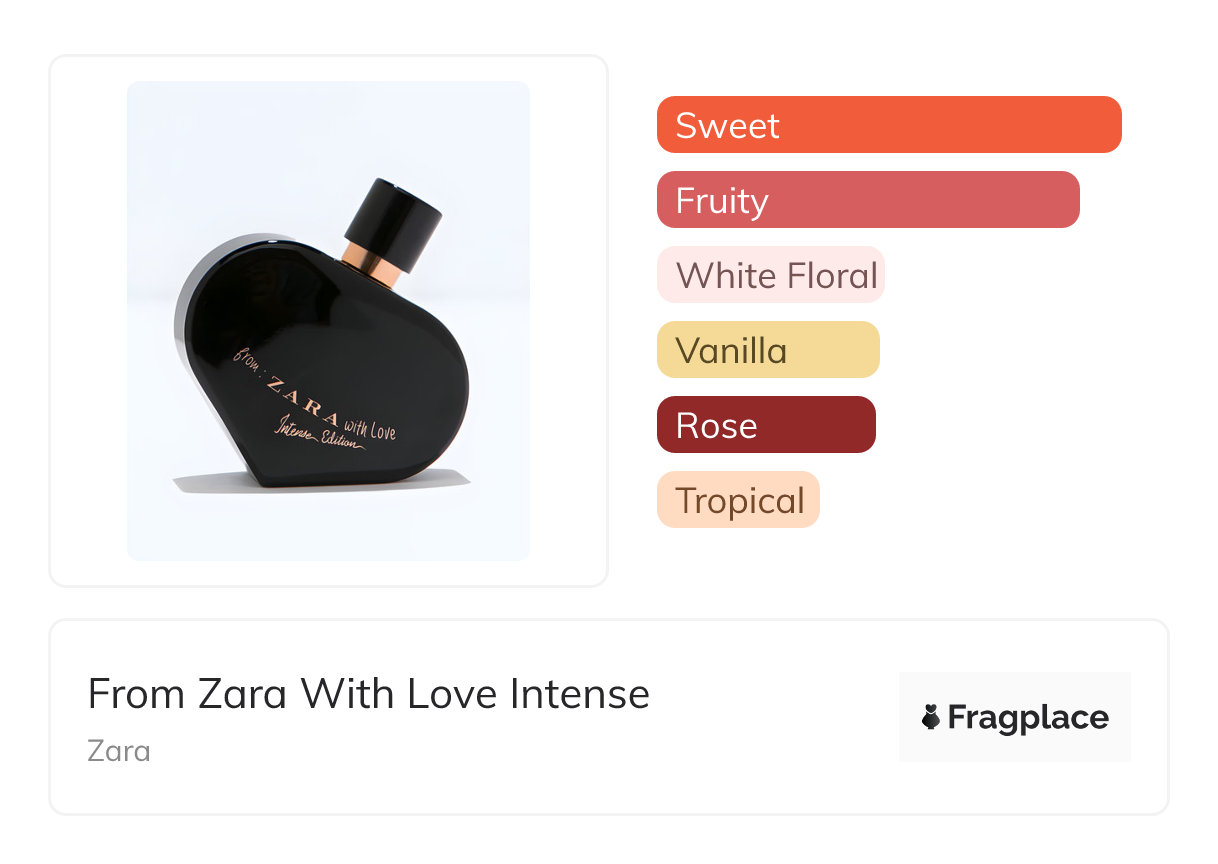Open the From Zara With Love Intense title
This screenshot has width=1218, height=864.
(368, 694)
